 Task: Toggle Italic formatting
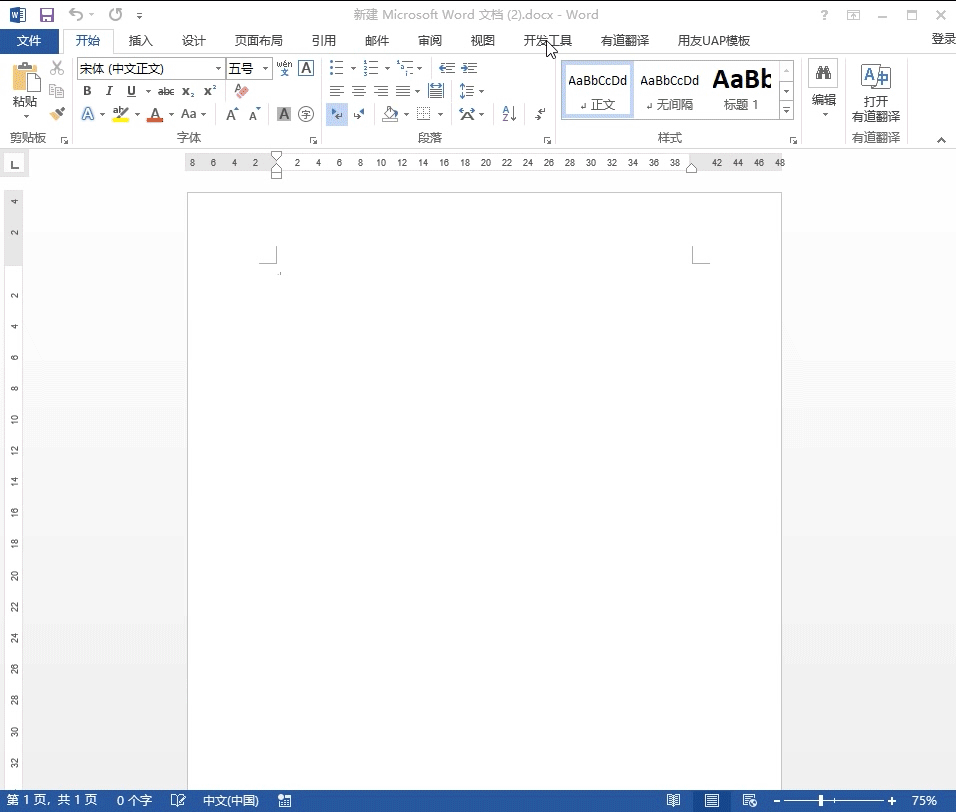click(109, 91)
